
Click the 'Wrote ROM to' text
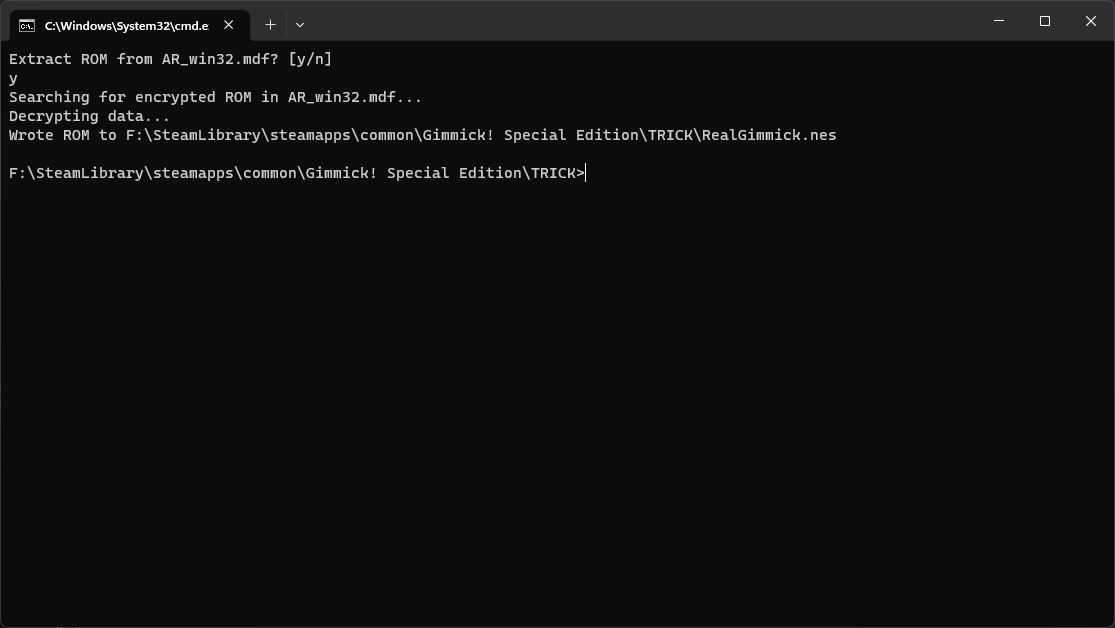click(63, 135)
